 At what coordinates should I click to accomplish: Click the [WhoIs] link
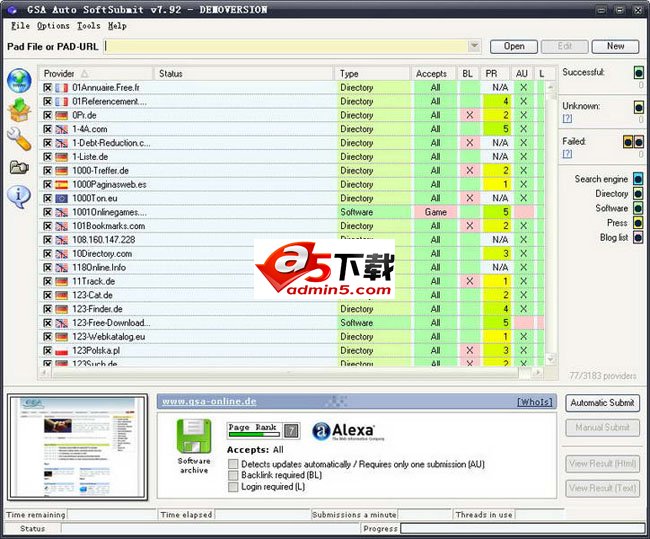pyautogui.click(x=535, y=402)
